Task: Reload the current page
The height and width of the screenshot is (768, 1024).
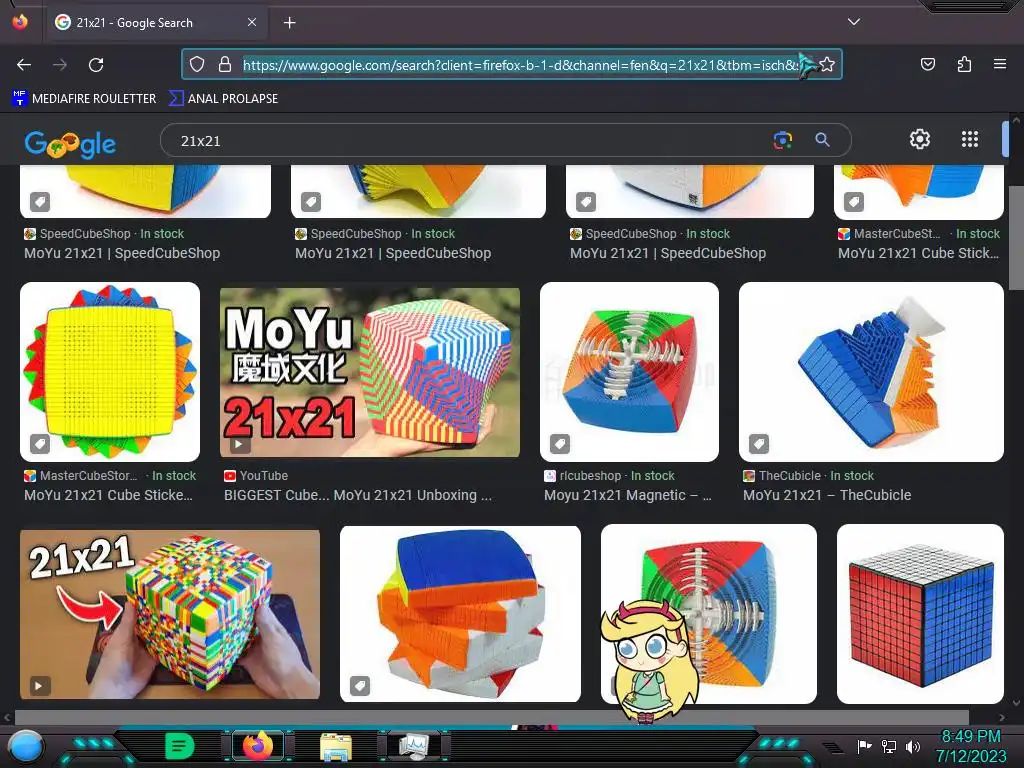Action: (96, 65)
